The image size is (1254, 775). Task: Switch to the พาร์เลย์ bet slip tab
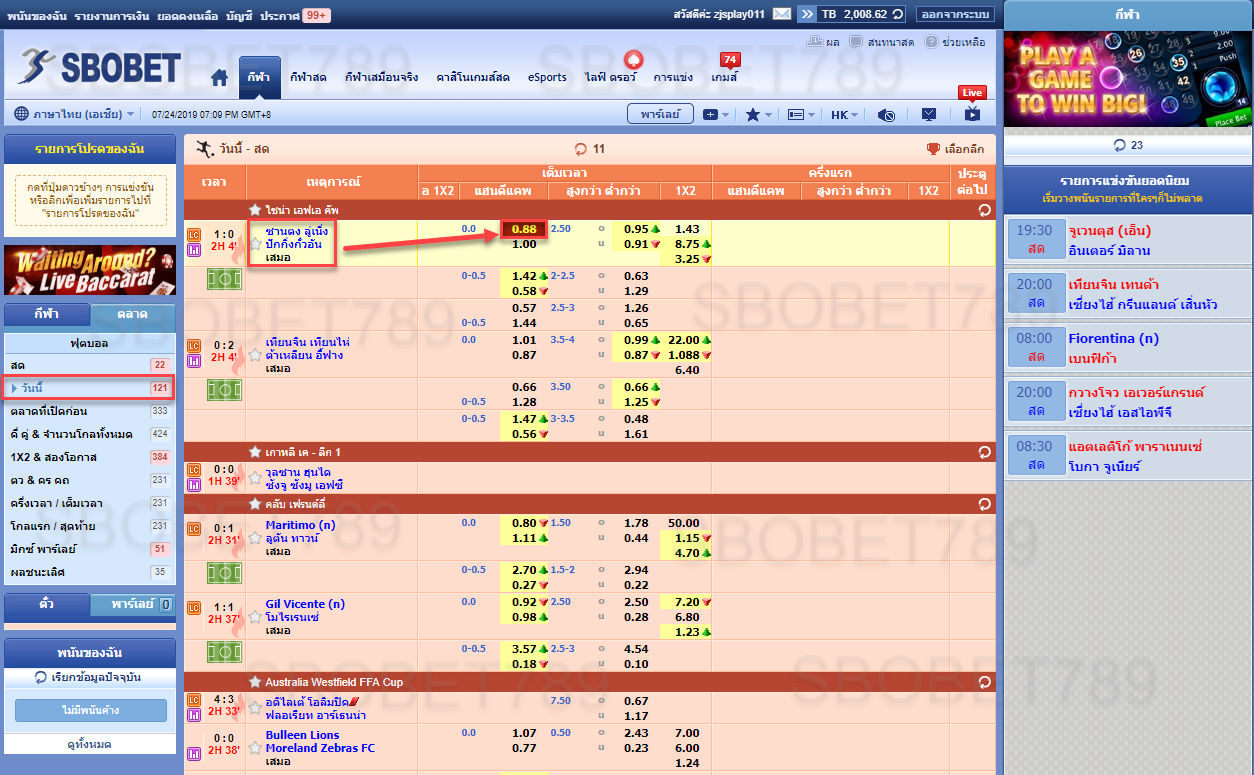pyautogui.click(x=132, y=605)
